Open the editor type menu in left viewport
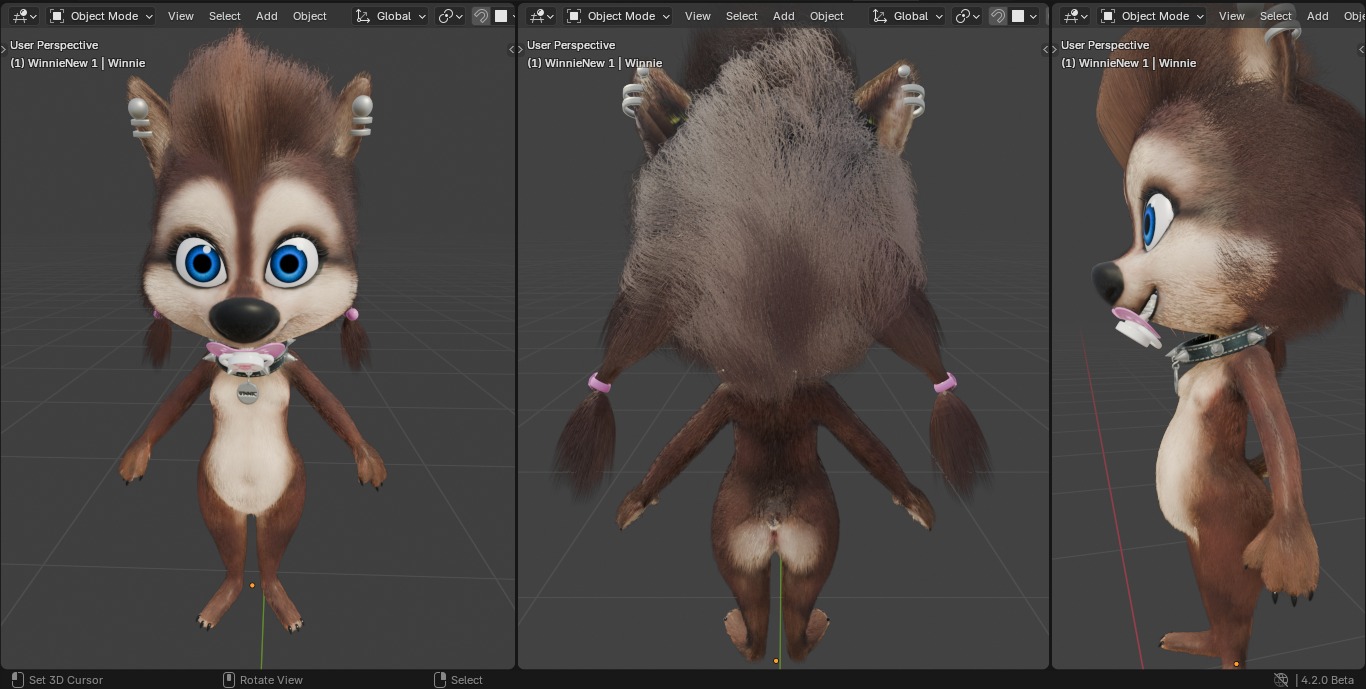 [x=24, y=16]
